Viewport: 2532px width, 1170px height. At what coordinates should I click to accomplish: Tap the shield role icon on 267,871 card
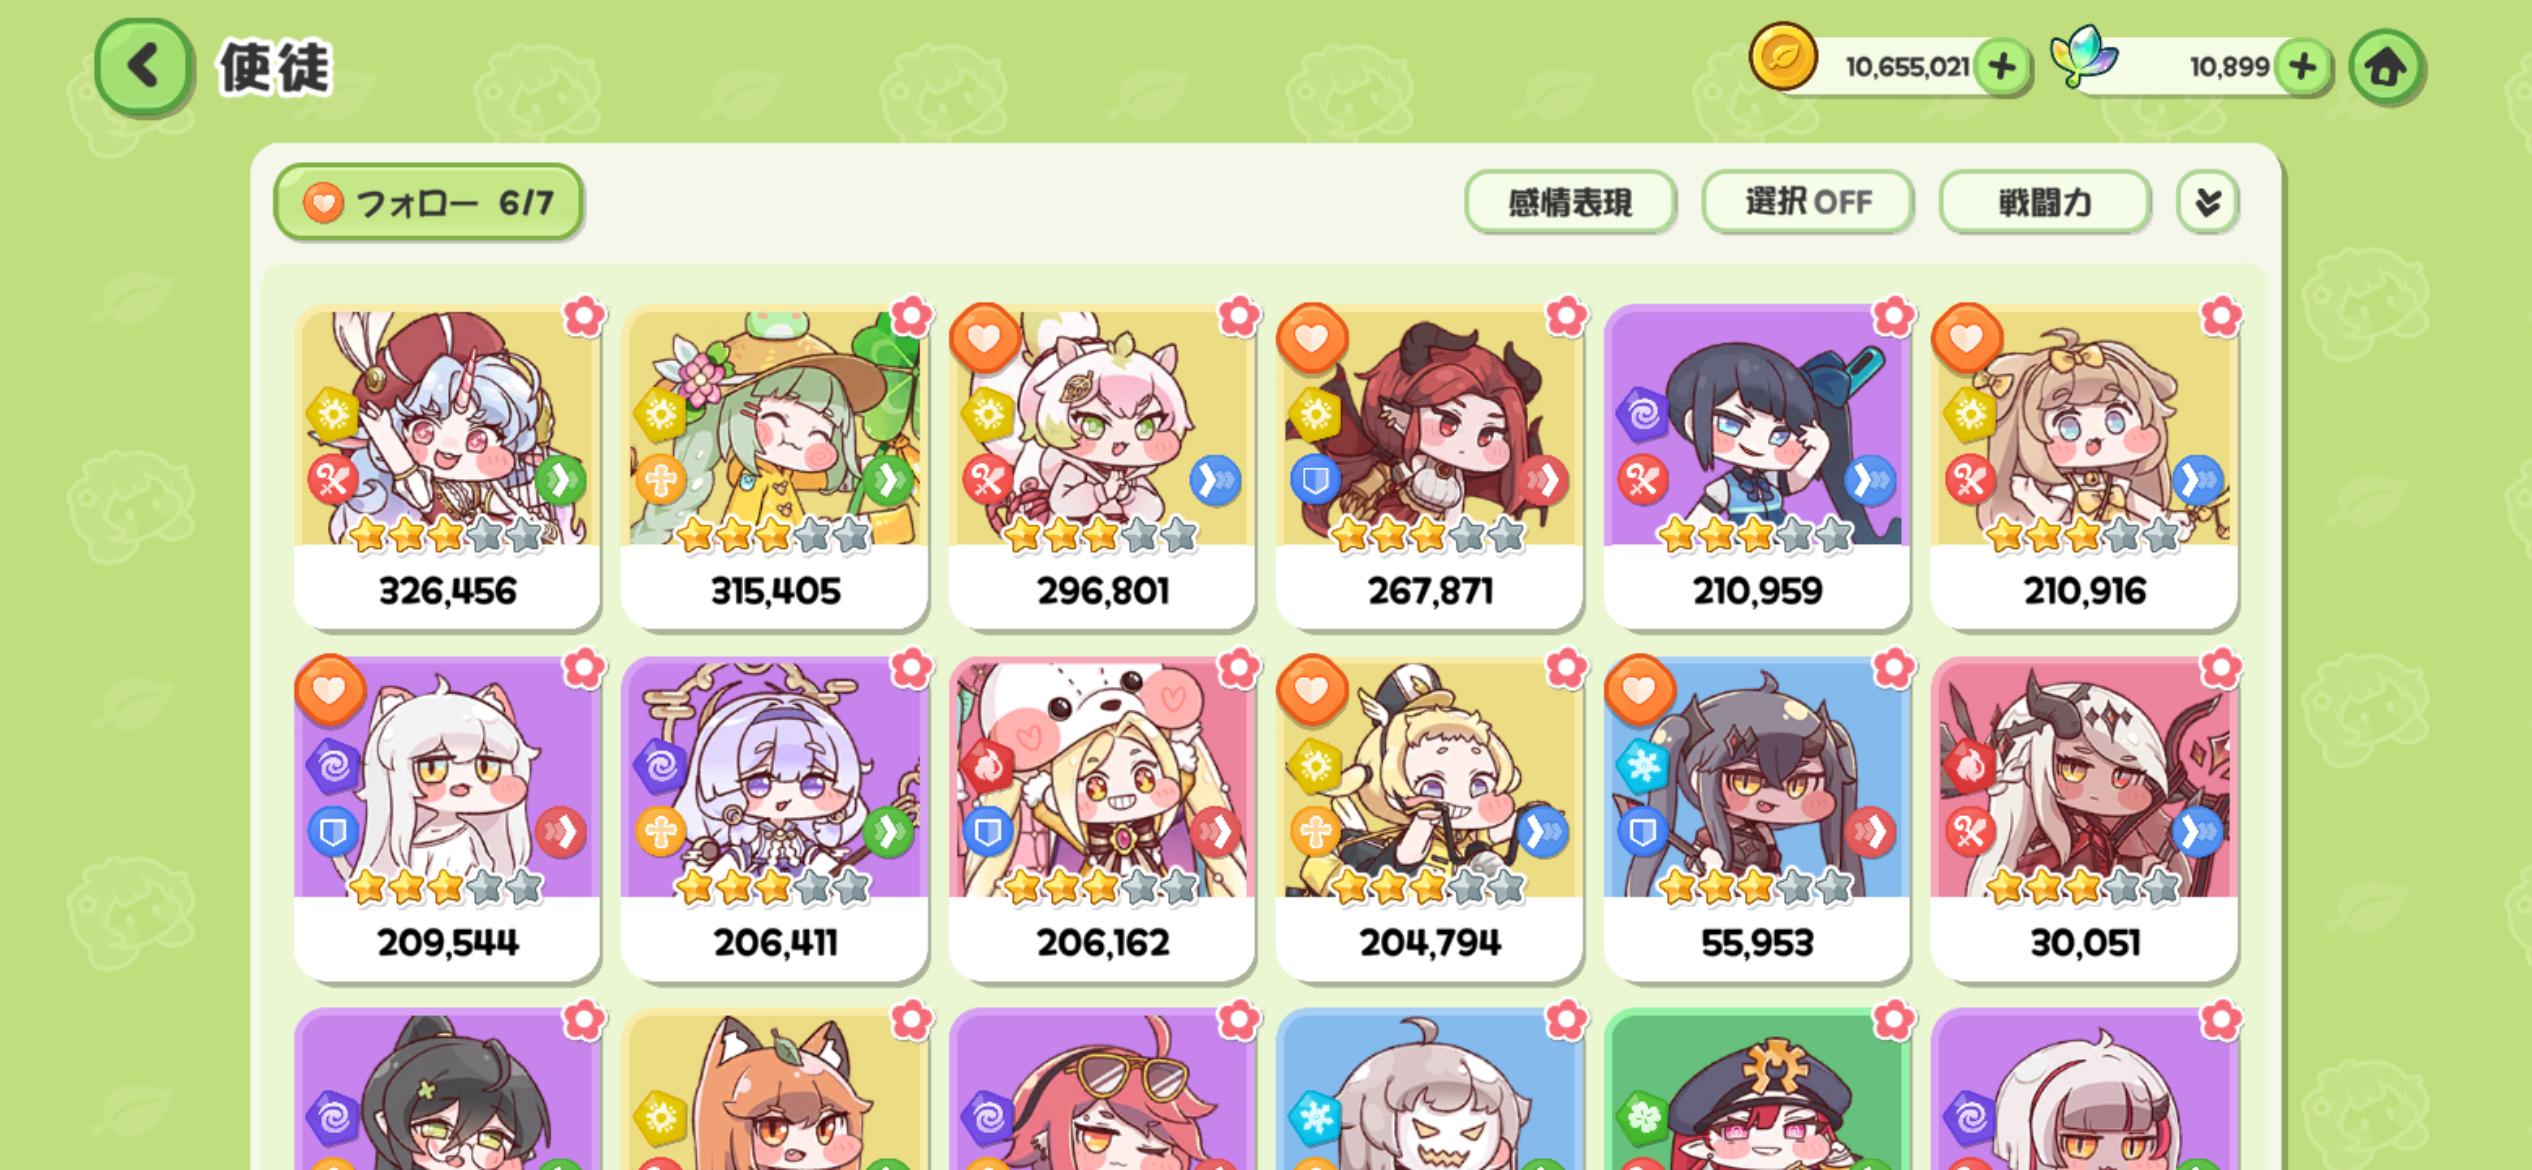click(x=1314, y=481)
